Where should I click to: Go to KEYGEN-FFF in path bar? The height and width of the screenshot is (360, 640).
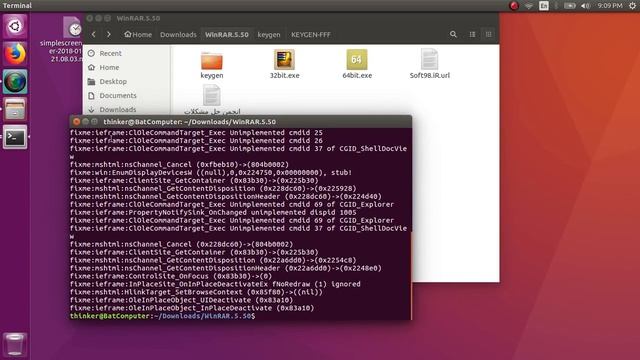coord(311,35)
